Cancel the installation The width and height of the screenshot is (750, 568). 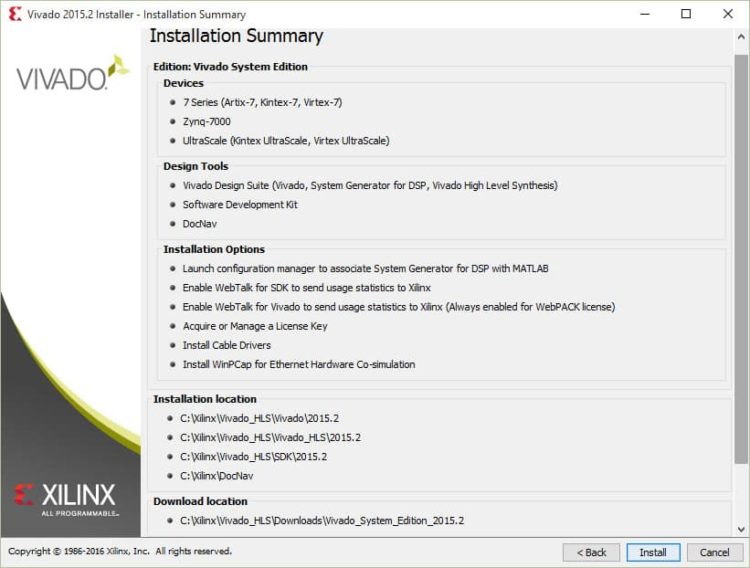coord(714,552)
